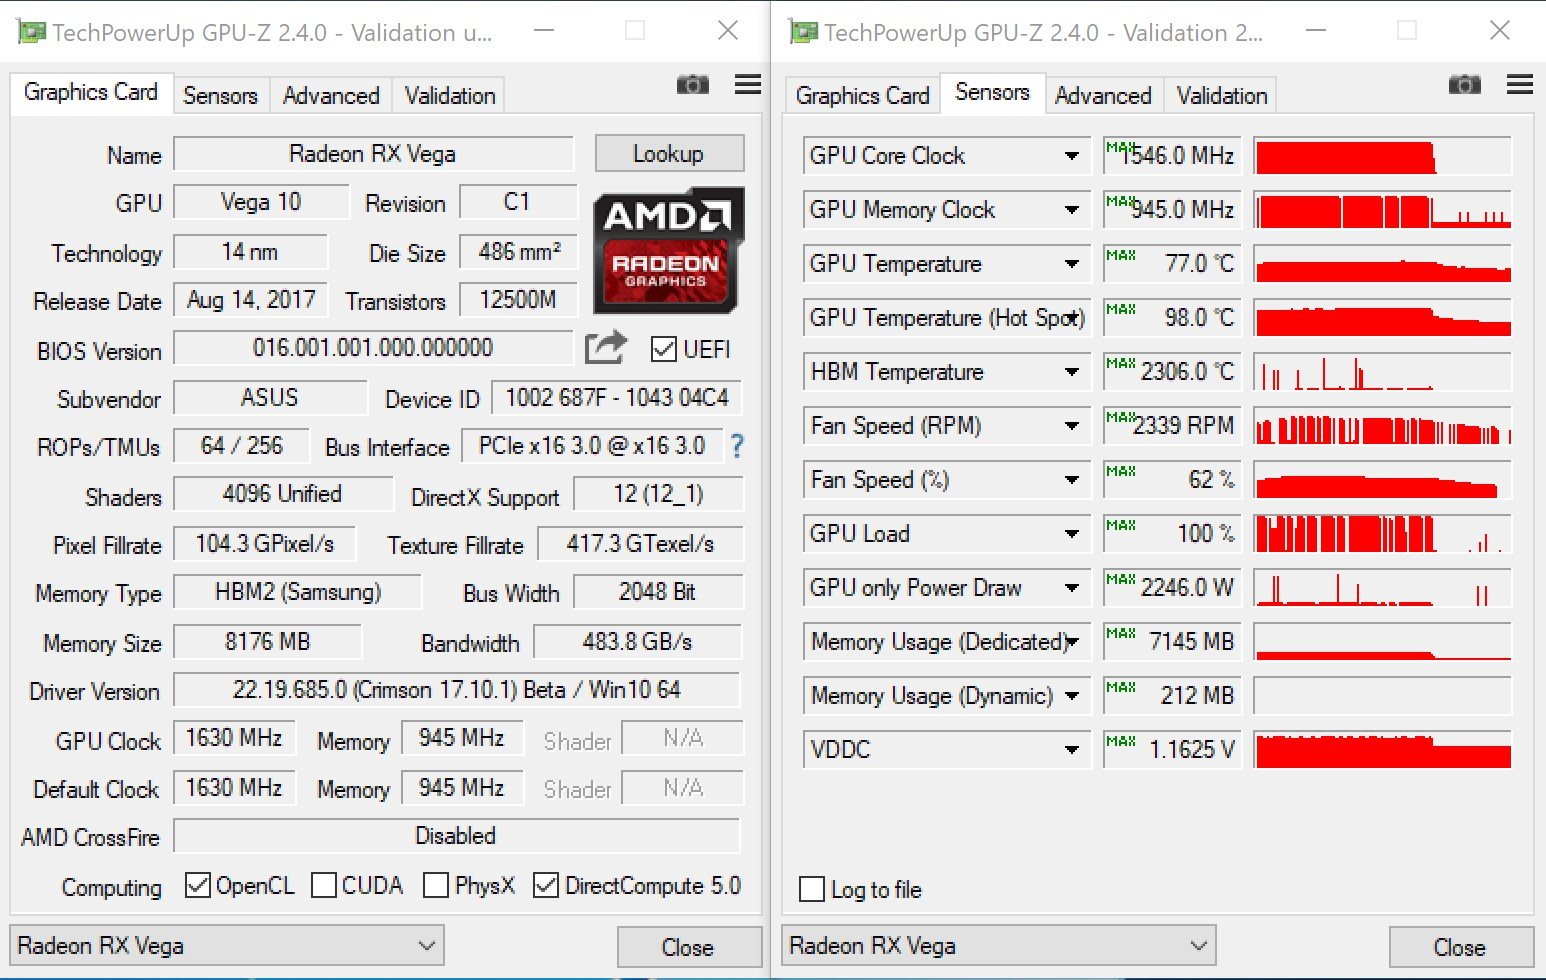1546x980 pixels.
Task: Click the Fan Speed (RPM) history graph
Action: pos(1382,426)
